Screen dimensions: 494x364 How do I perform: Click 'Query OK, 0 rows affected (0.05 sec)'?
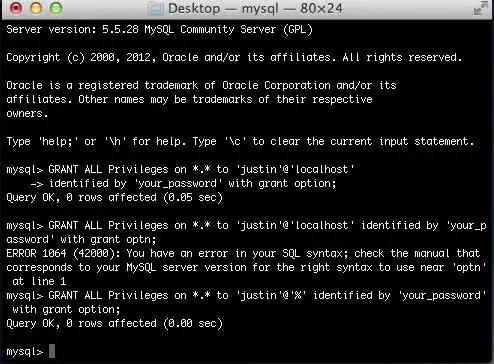tap(114, 197)
